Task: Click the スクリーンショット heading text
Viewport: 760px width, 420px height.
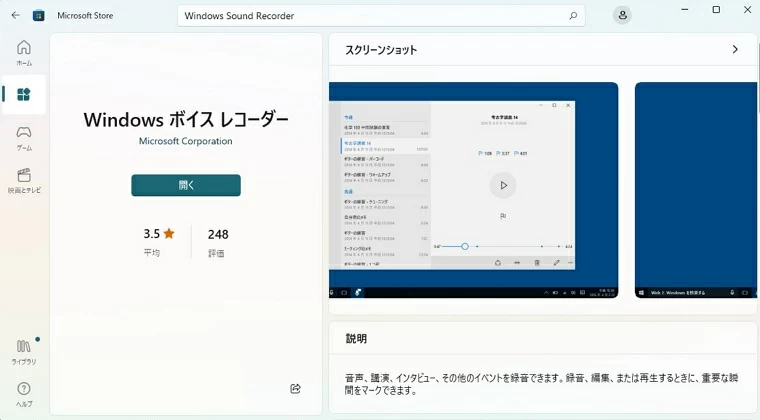Action: click(x=381, y=50)
